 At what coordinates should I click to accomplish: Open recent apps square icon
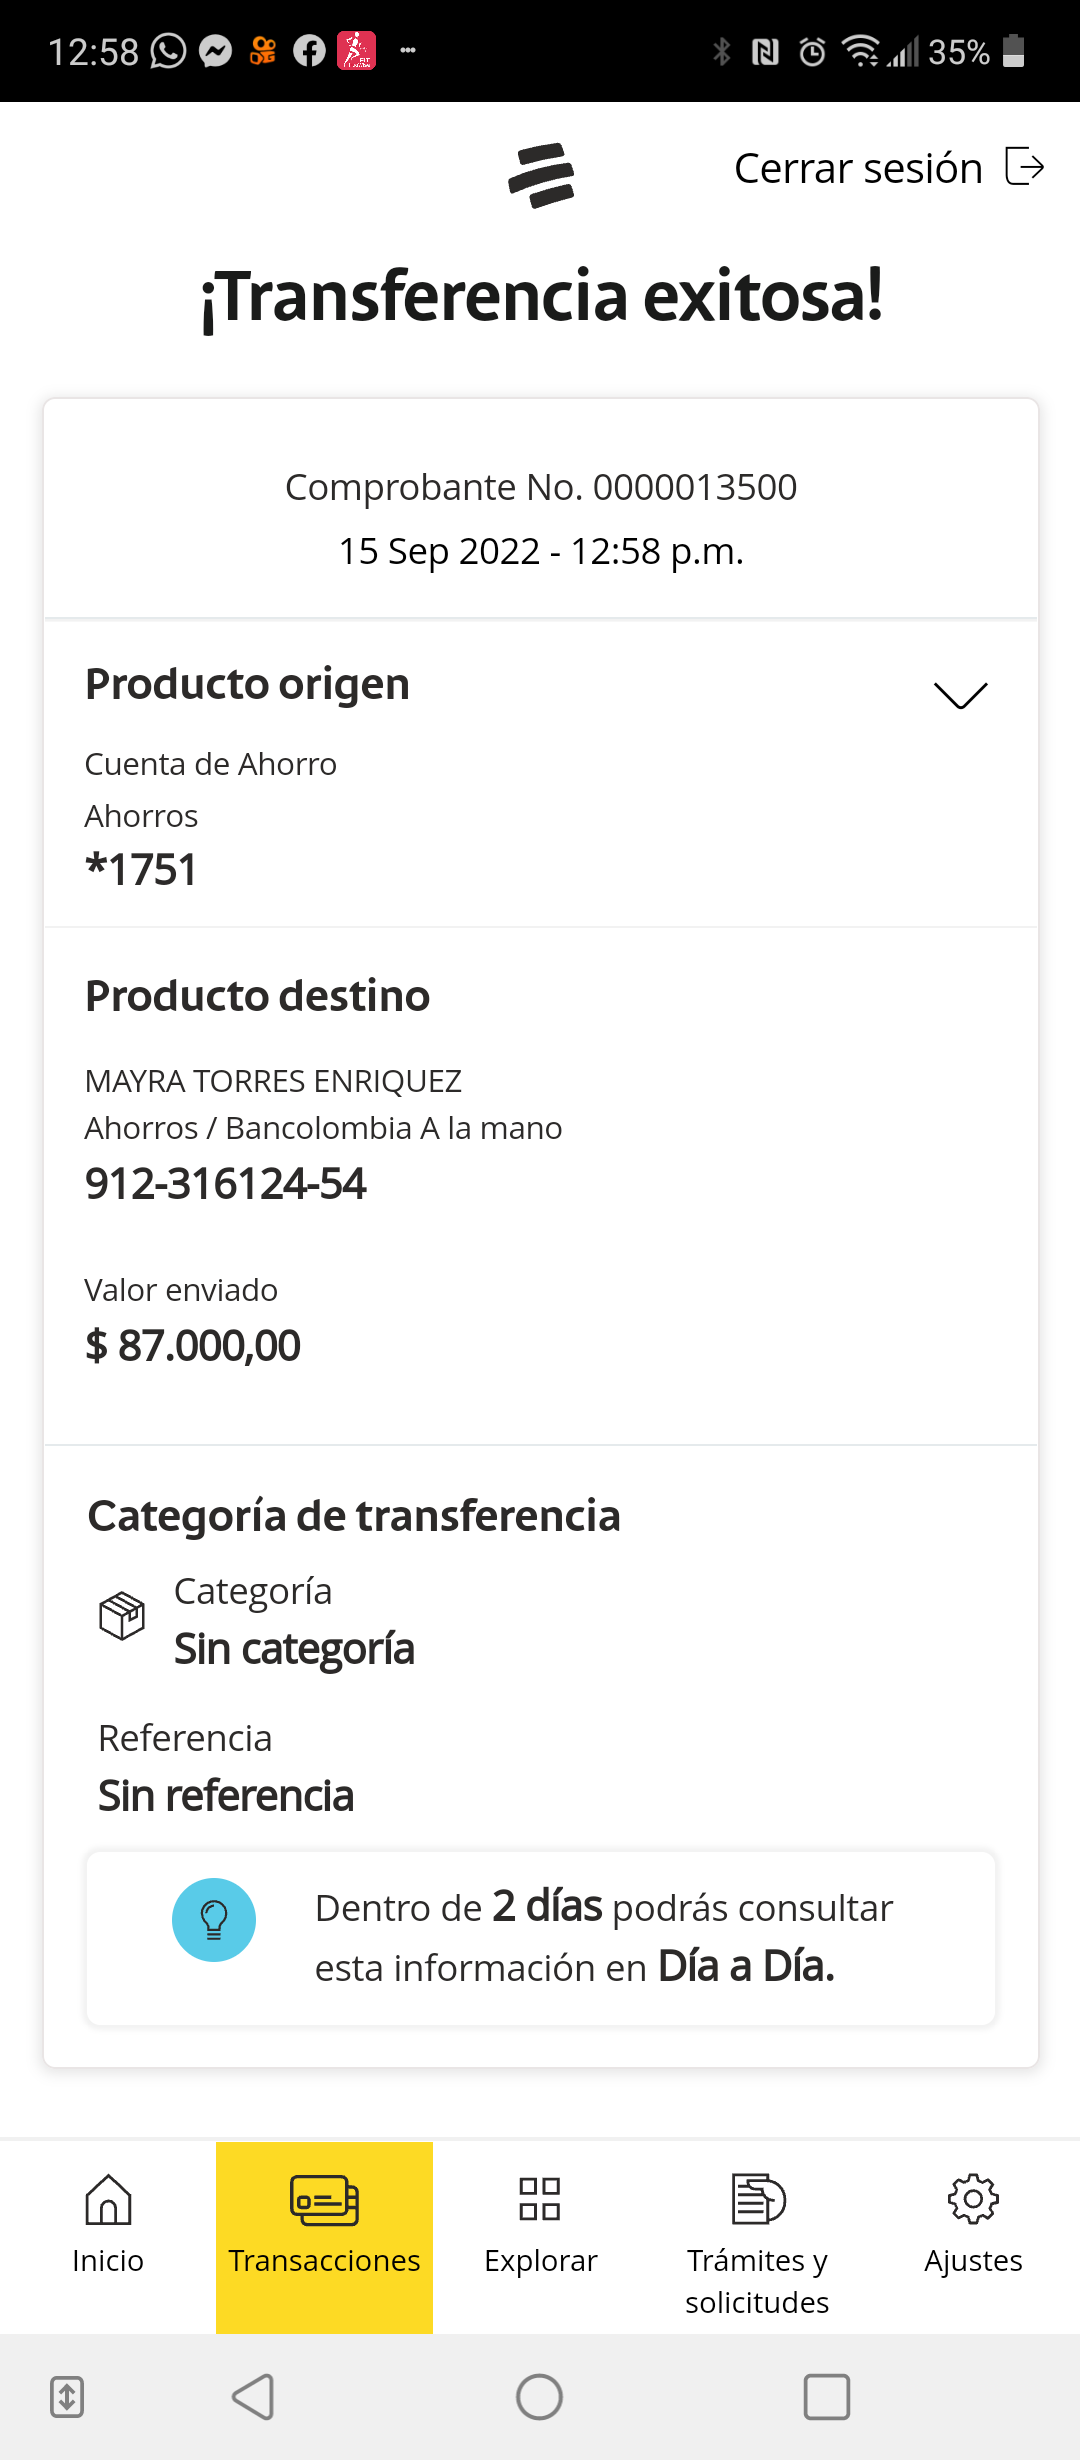pyautogui.click(x=826, y=2396)
